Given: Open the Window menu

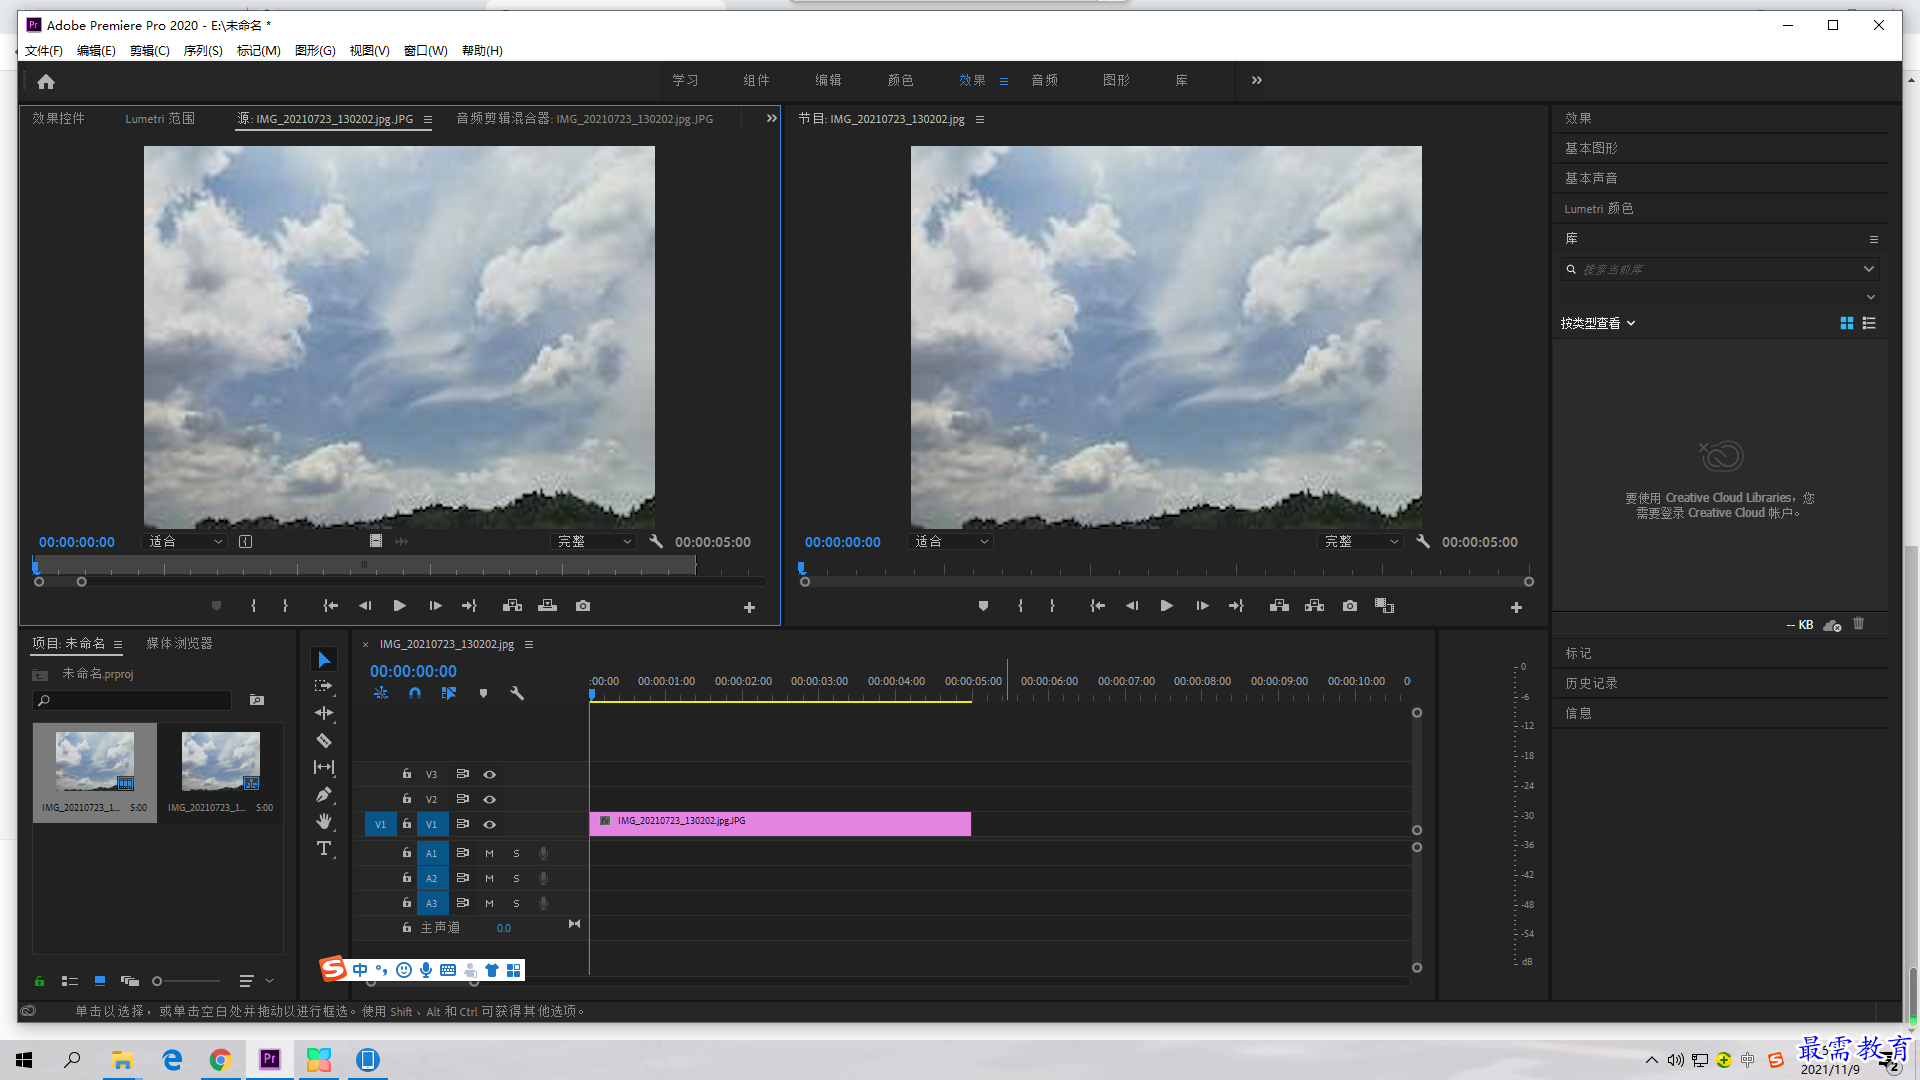Looking at the screenshot, I should click(x=425, y=50).
